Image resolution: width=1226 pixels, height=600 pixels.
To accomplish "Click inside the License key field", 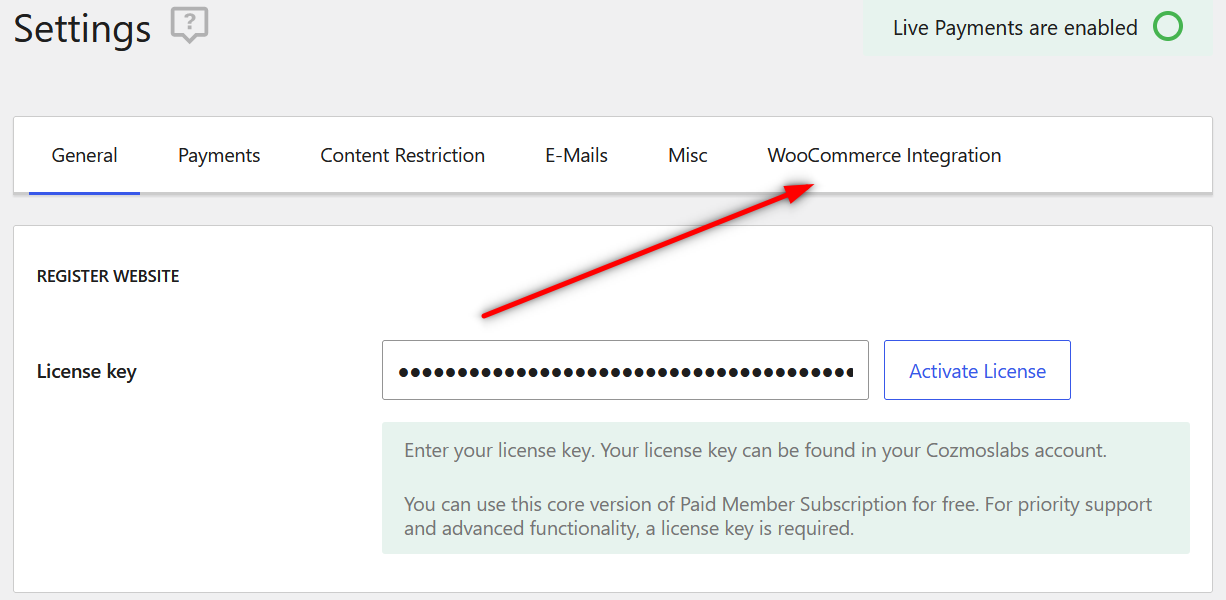I will (625, 370).
